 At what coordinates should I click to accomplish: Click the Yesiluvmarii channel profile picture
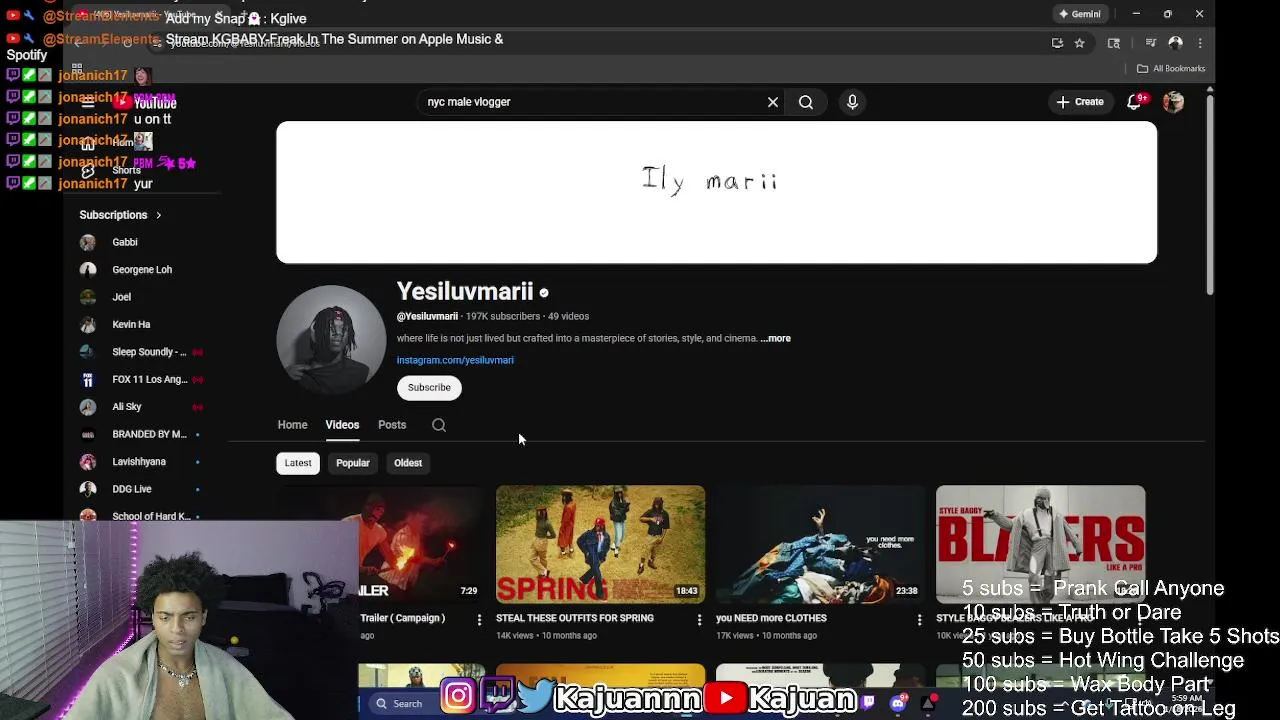pos(331,340)
